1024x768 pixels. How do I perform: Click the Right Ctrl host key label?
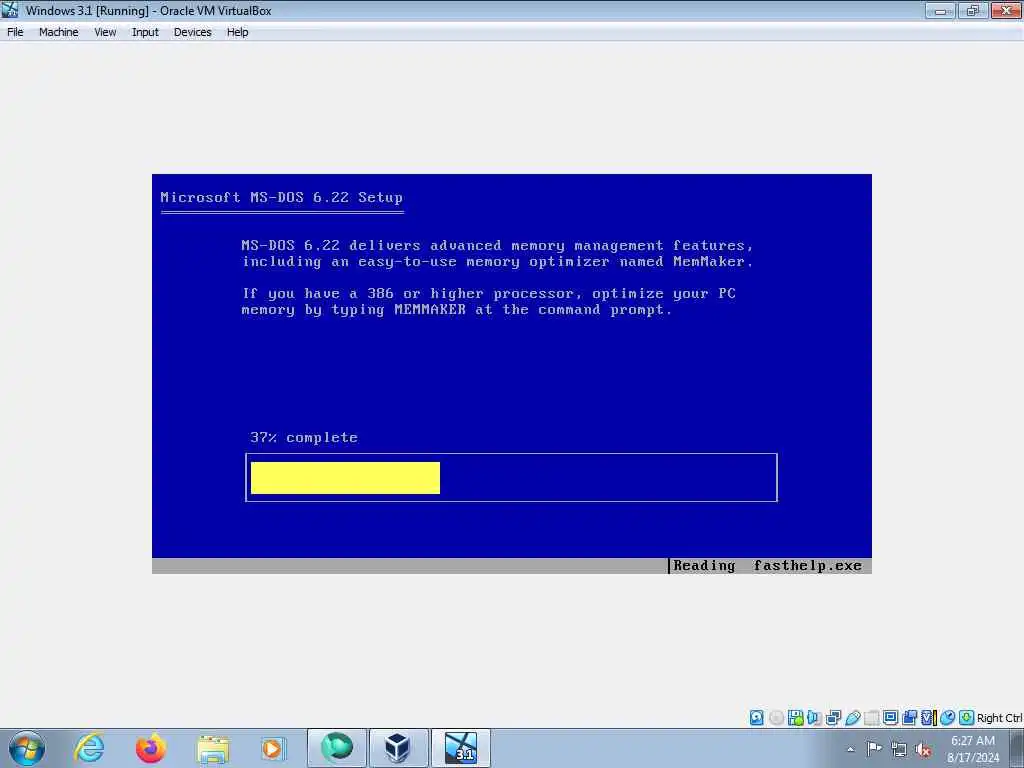999,718
